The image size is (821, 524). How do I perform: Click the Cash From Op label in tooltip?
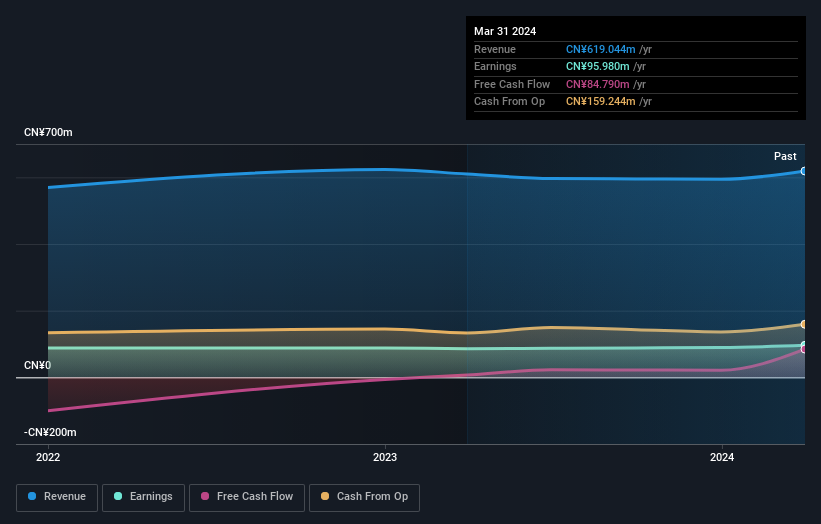[509, 102]
